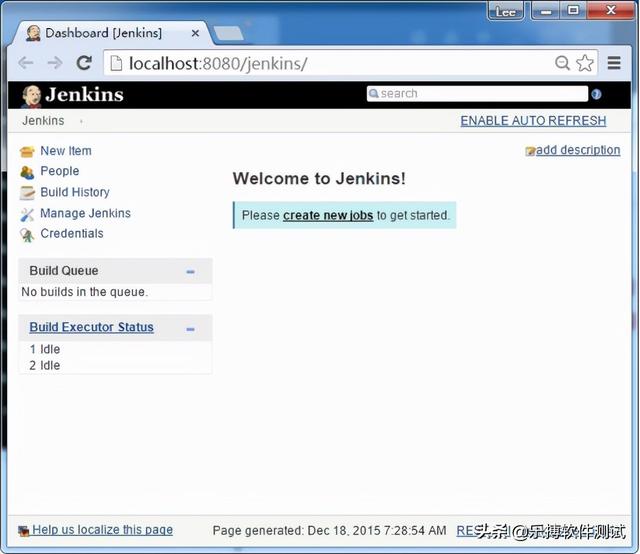Screen dimensions: 640x554
Task: Open the Build History link
Action: pos(75,192)
